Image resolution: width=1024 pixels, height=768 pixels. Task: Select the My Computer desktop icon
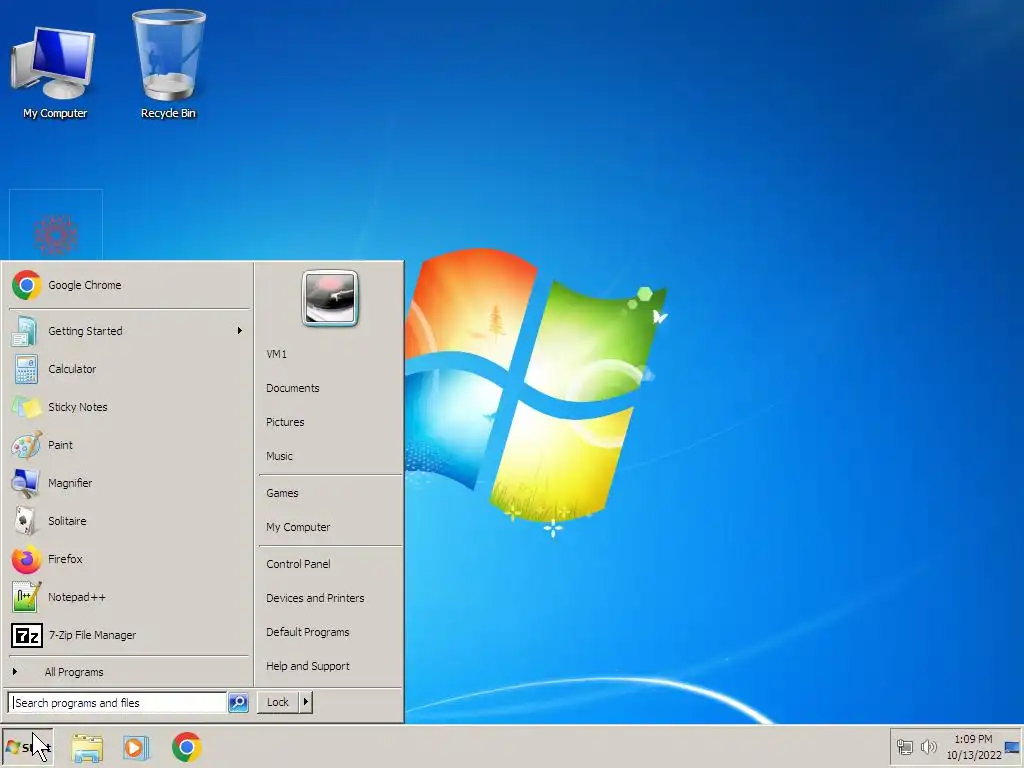54,73
